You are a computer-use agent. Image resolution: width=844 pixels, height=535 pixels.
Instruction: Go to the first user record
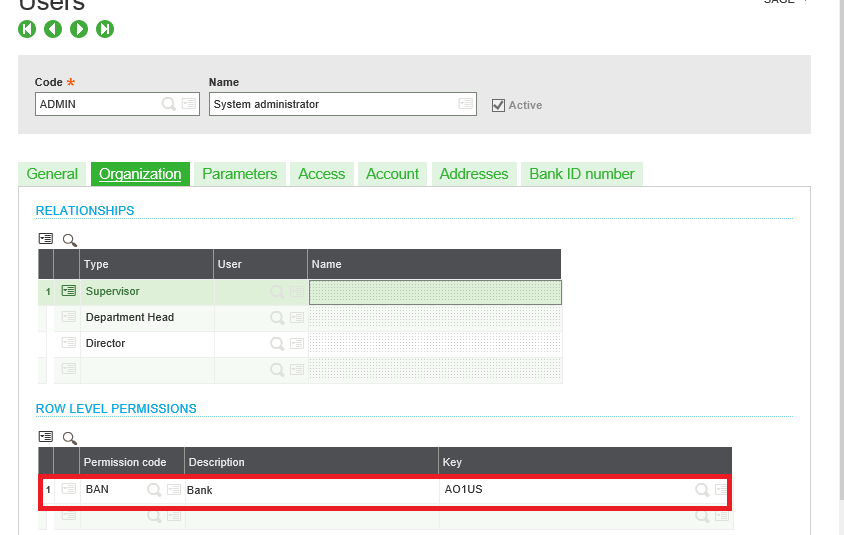tap(27, 29)
